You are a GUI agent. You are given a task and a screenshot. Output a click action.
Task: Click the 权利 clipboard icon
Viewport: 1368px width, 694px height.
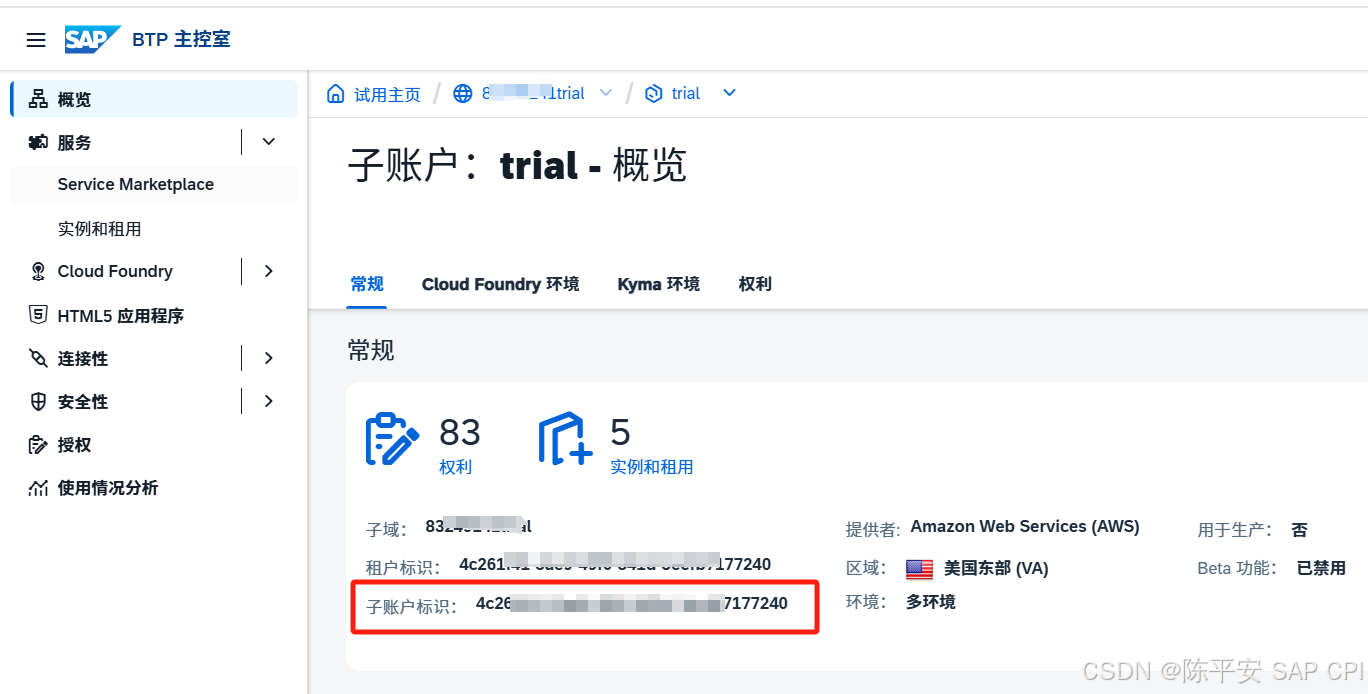pyautogui.click(x=392, y=439)
